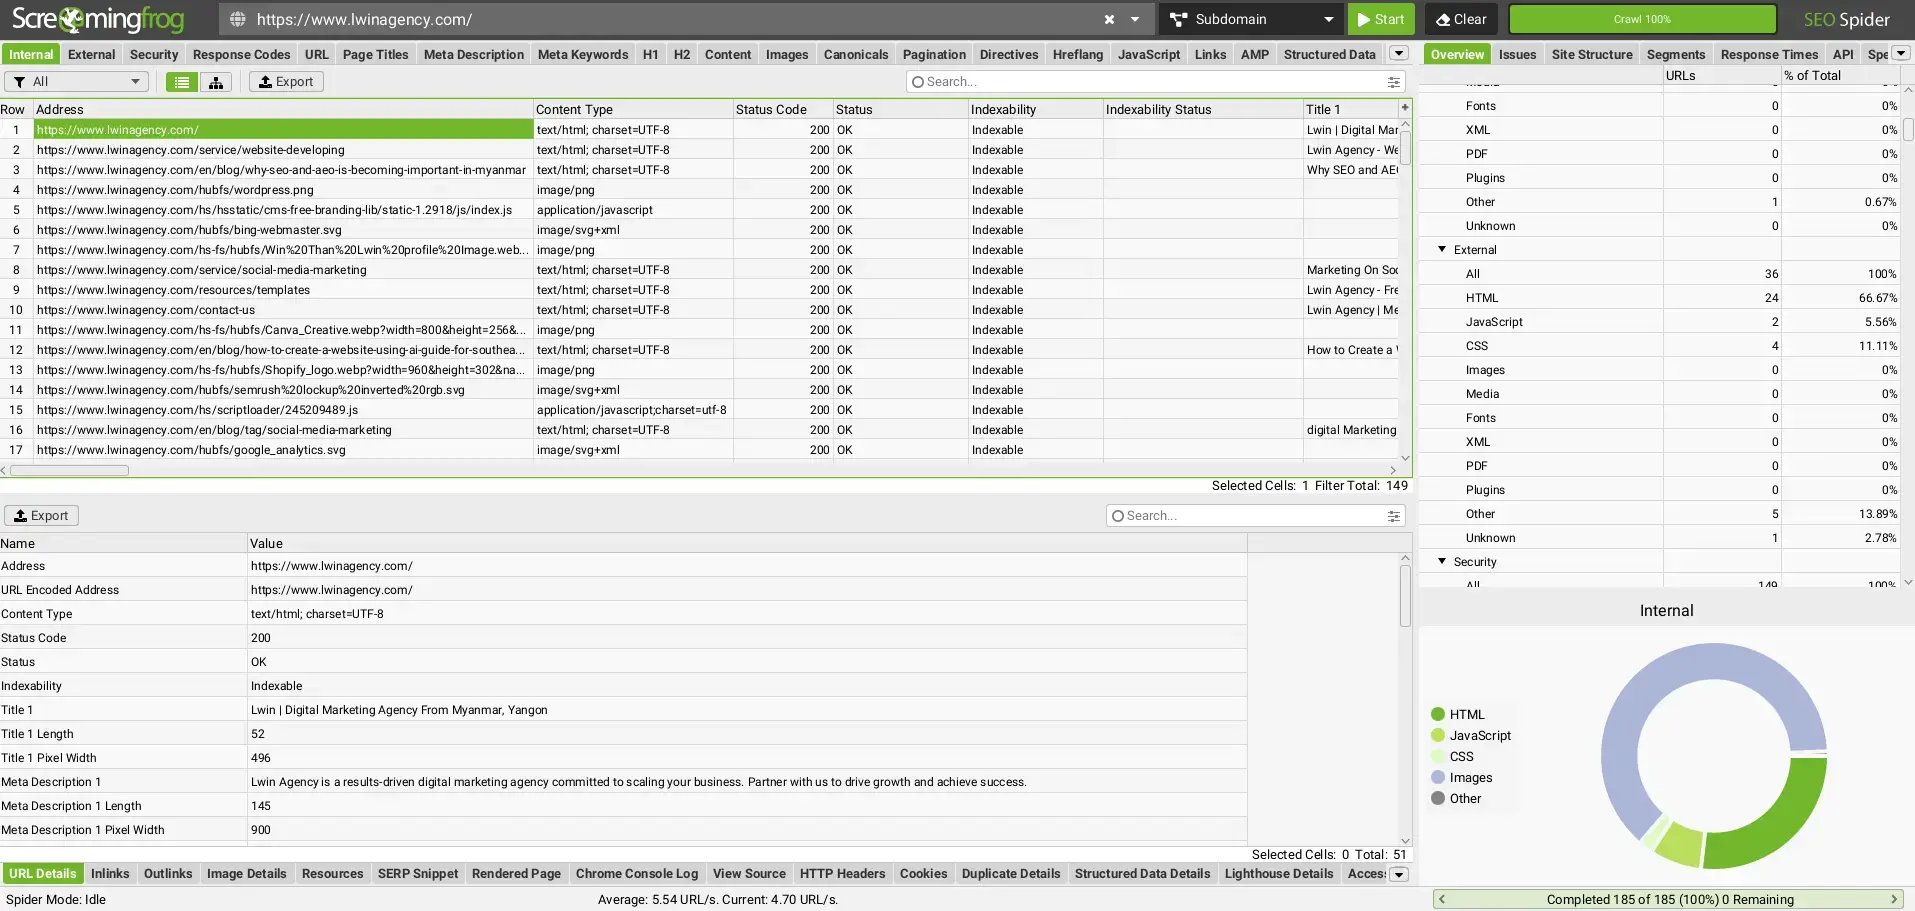Open the Response Times tab
The height and width of the screenshot is (911, 1915).
[x=1769, y=54]
